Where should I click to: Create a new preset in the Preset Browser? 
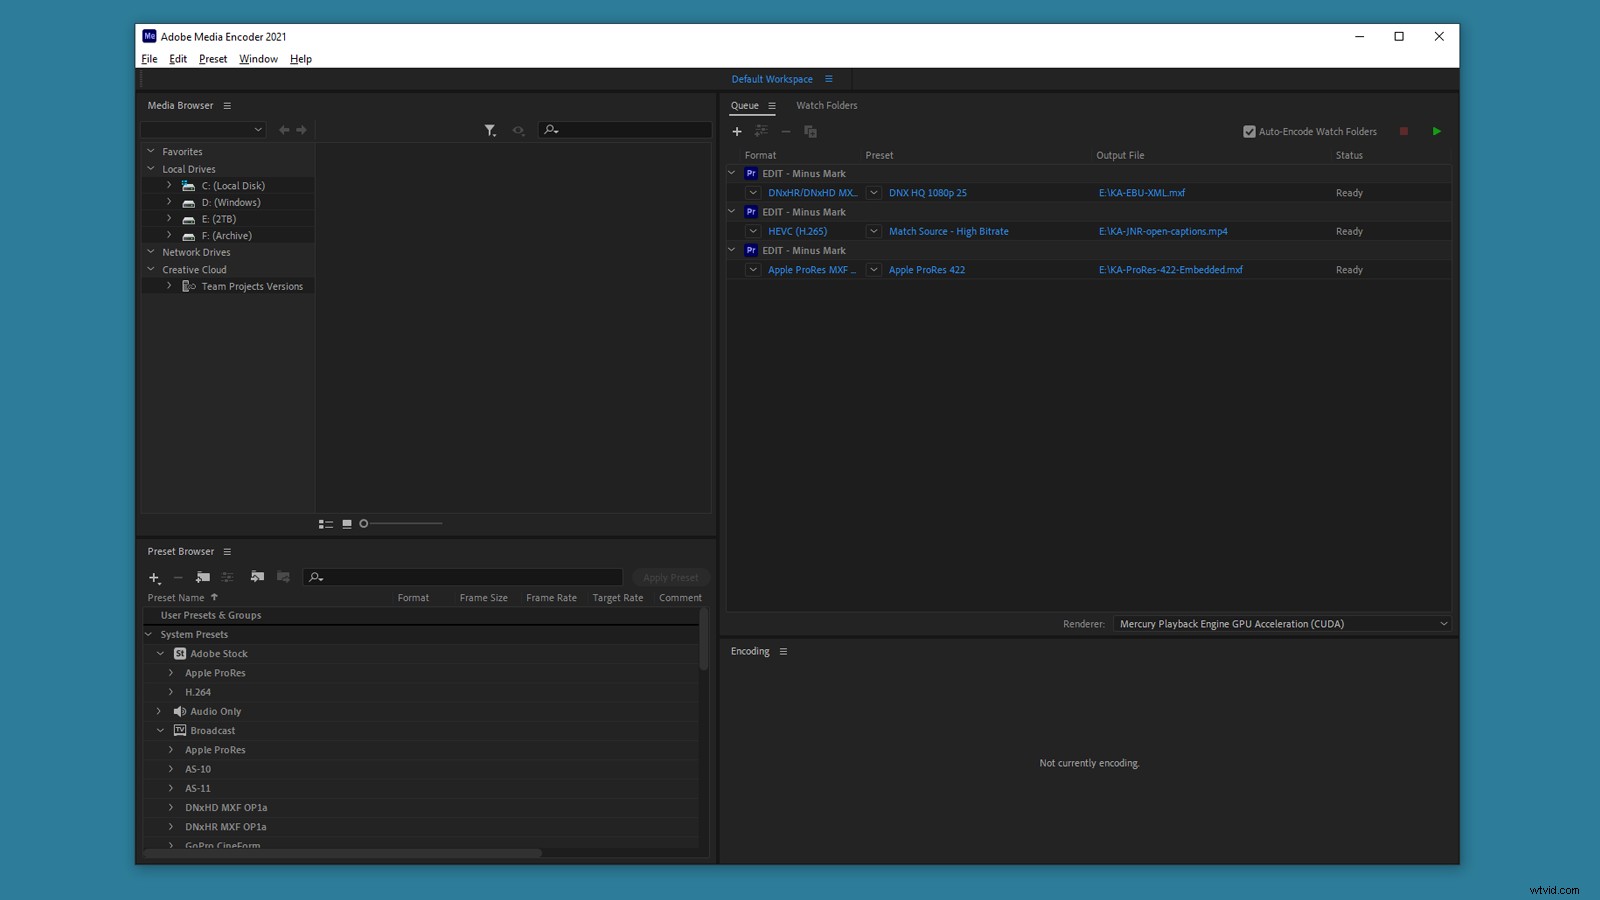[x=153, y=578]
